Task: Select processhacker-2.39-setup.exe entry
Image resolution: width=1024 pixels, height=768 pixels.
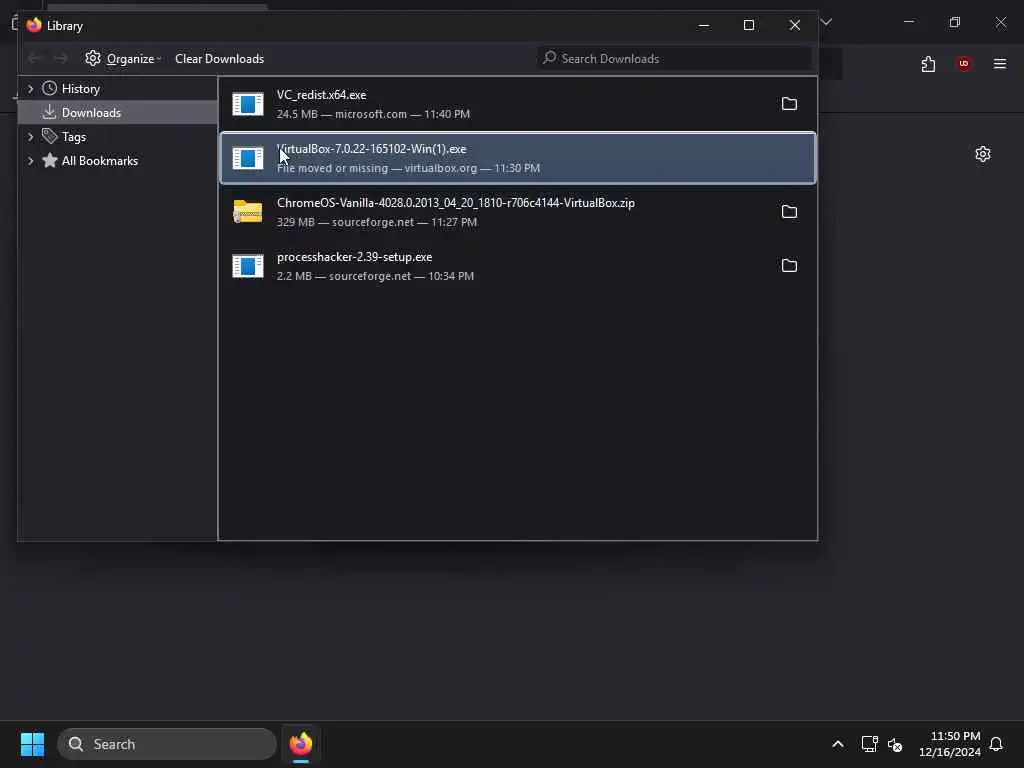Action: click(x=518, y=266)
